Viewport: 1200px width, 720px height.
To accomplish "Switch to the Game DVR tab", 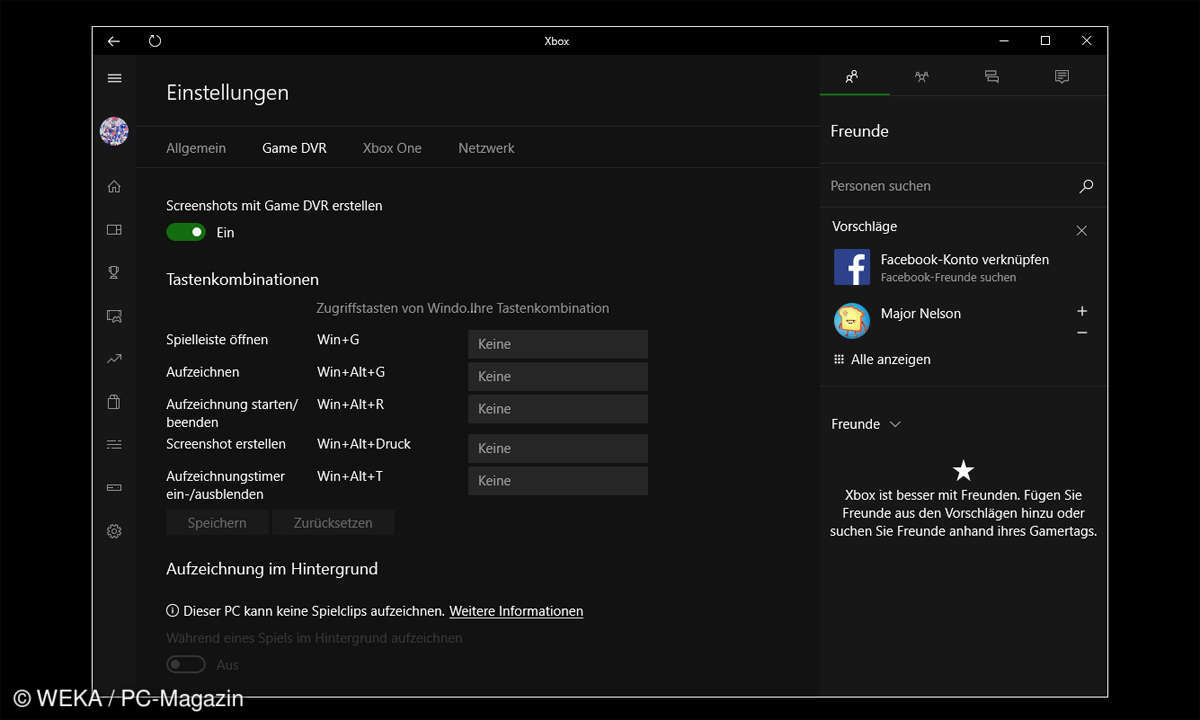I will click(294, 148).
